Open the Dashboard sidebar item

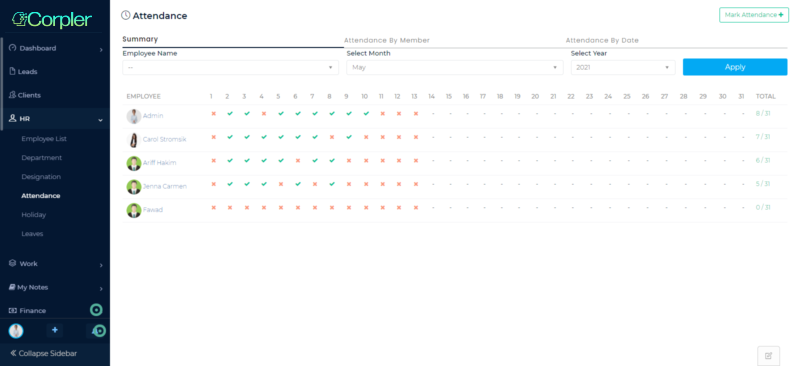(x=55, y=48)
